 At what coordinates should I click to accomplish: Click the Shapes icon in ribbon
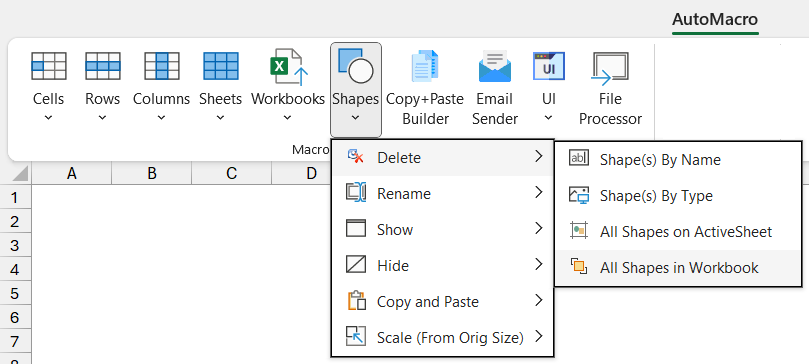355,65
